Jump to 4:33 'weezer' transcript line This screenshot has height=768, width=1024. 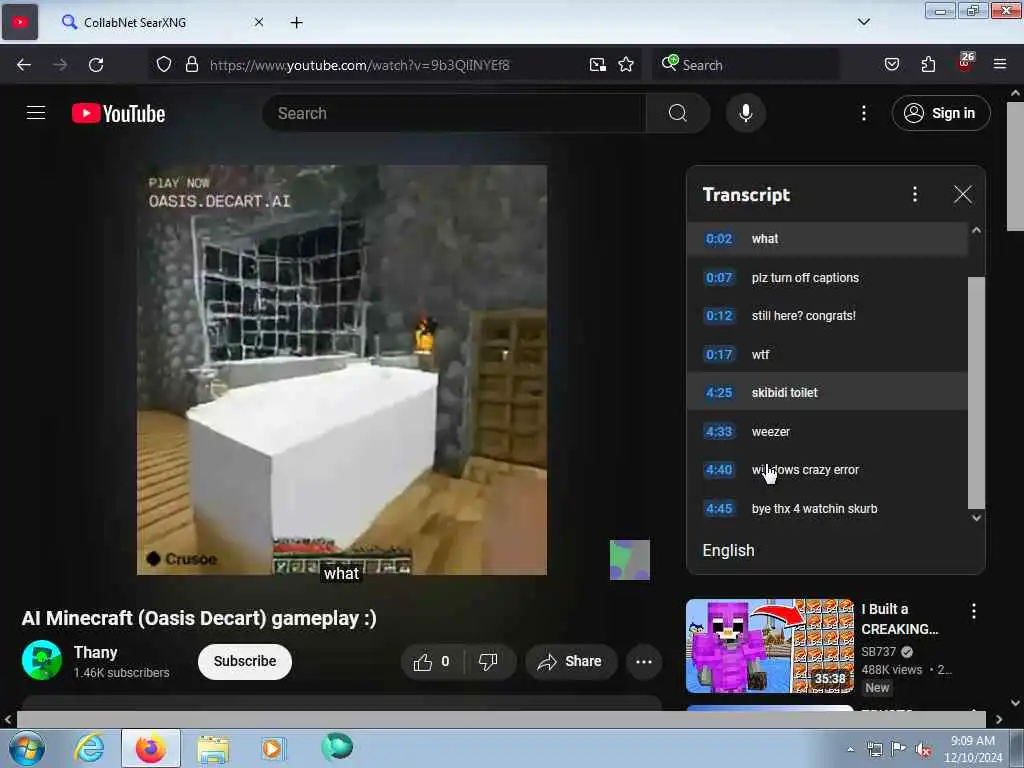click(x=827, y=432)
